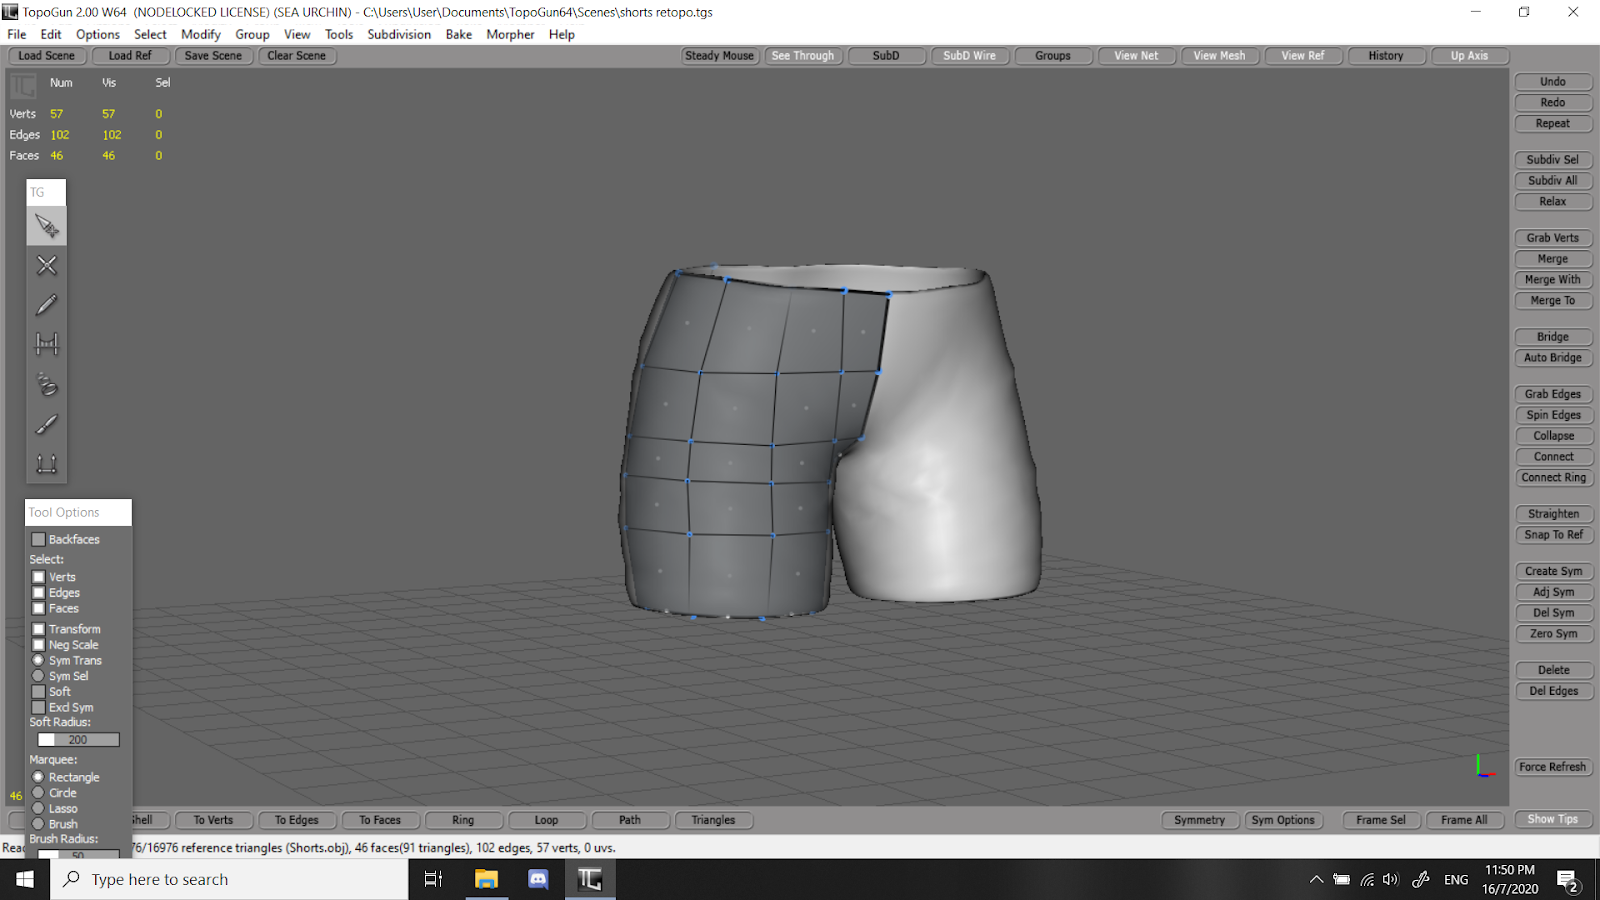Click the Load Ref button
Image resolution: width=1600 pixels, height=900 pixels.
(x=130, y=56)
